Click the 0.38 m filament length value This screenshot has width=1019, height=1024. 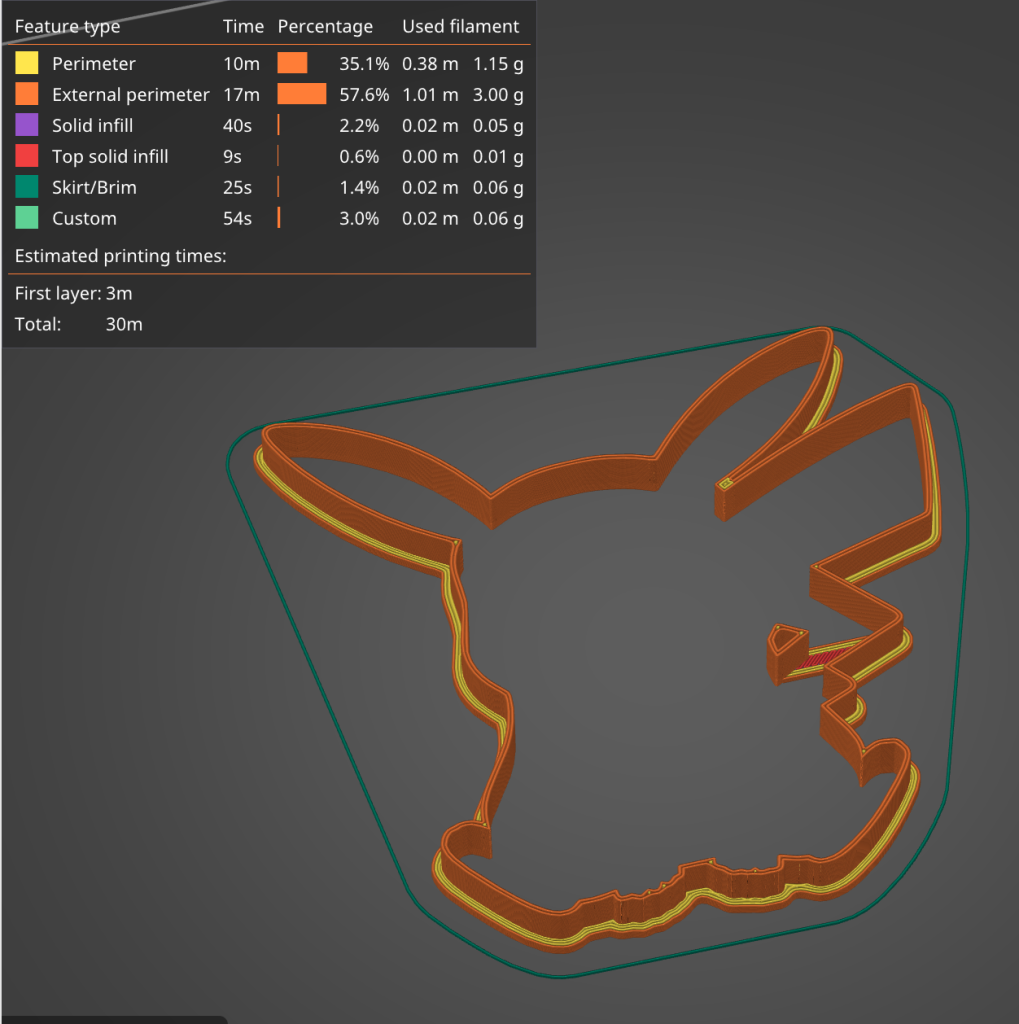[430, 63]
